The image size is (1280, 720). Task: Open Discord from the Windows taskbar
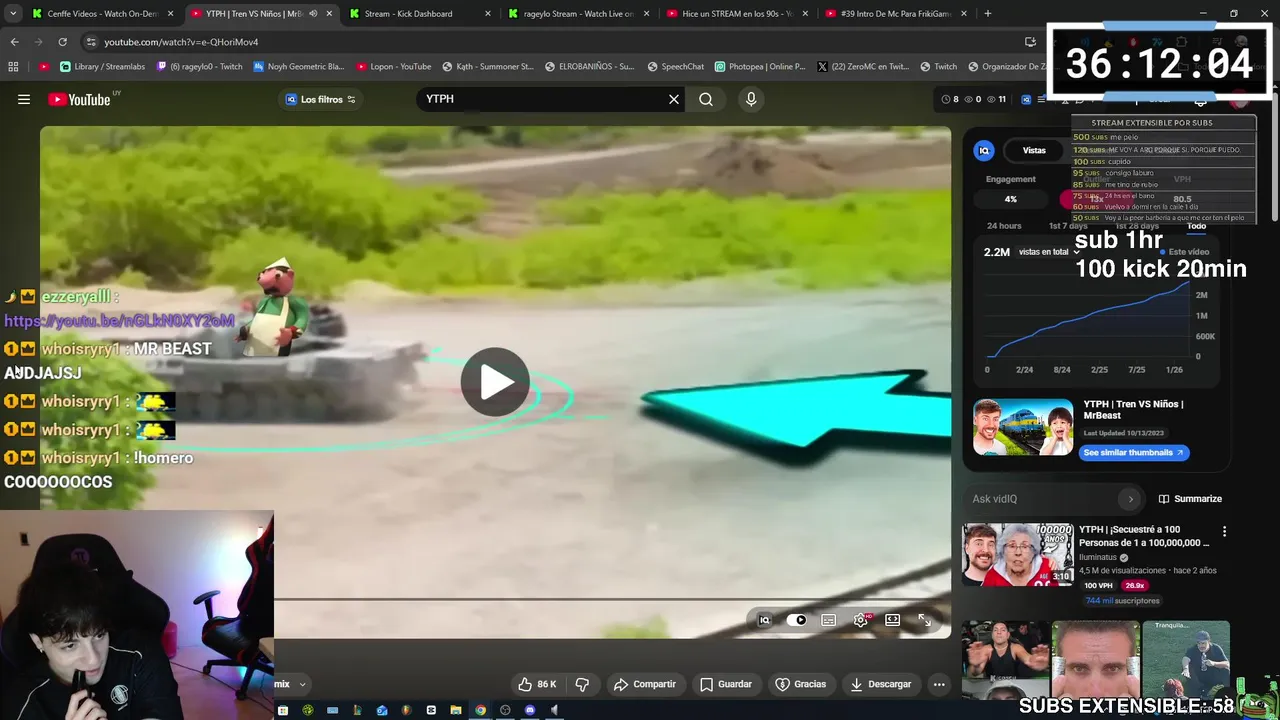[x=530, y=711]
